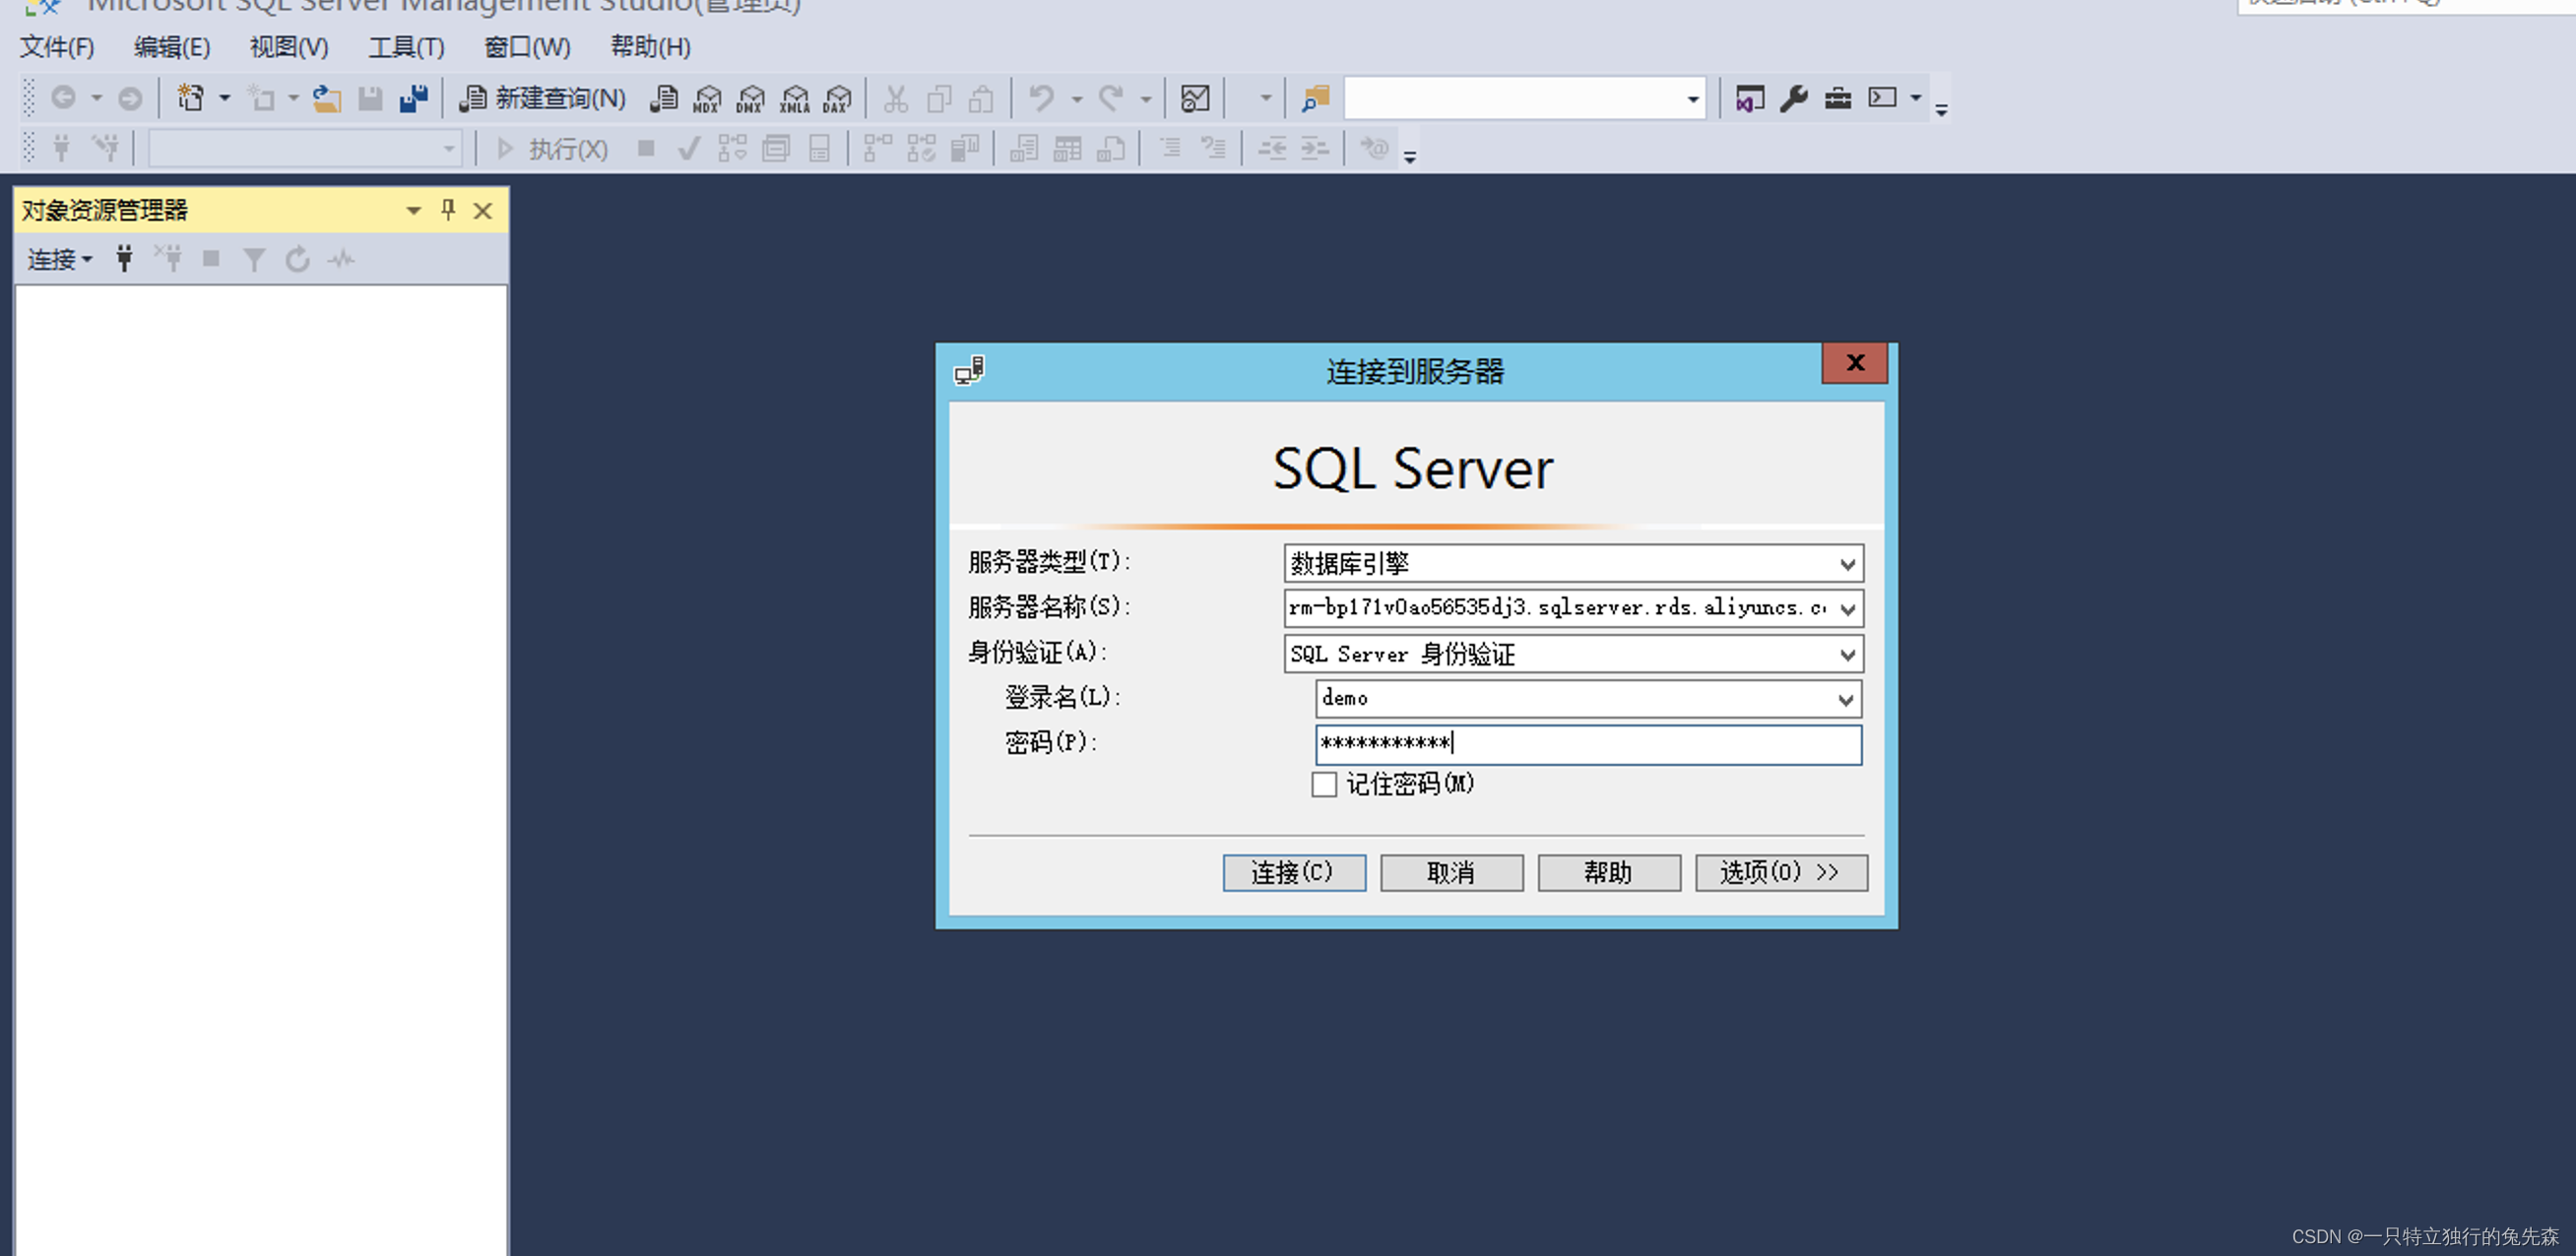The image size is (2576, 1256).
Task: Click the Execute (执行) button
Action: coord(552,149)
